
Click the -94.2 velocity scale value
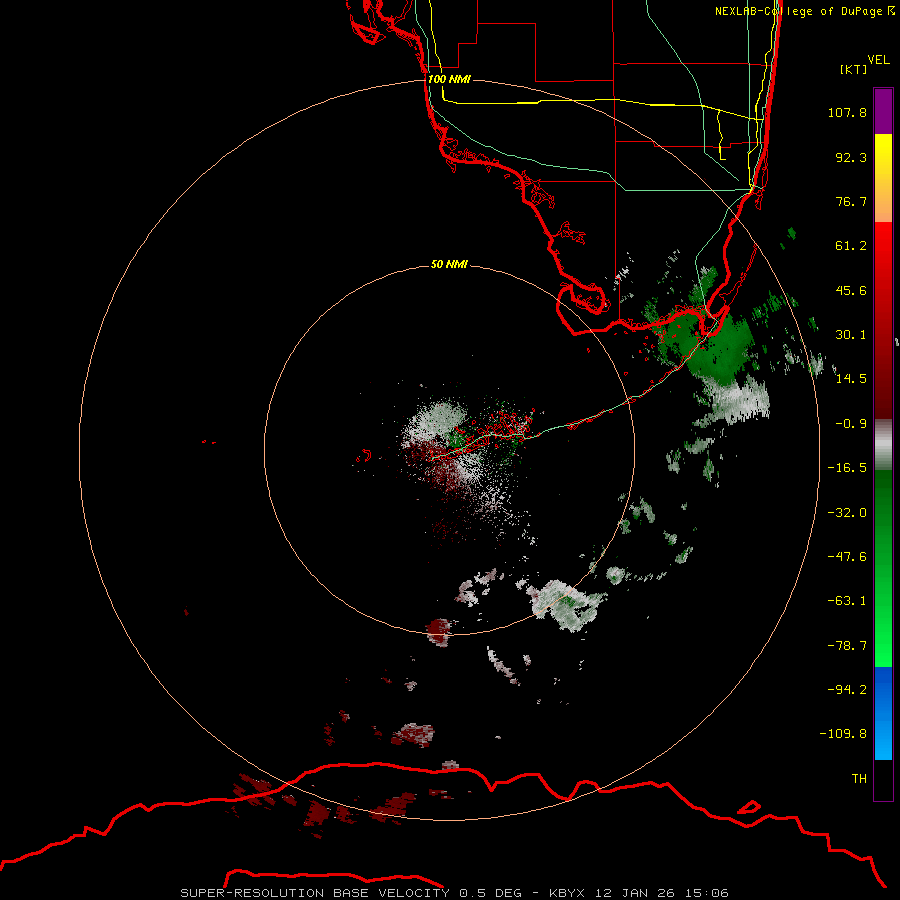847,690
